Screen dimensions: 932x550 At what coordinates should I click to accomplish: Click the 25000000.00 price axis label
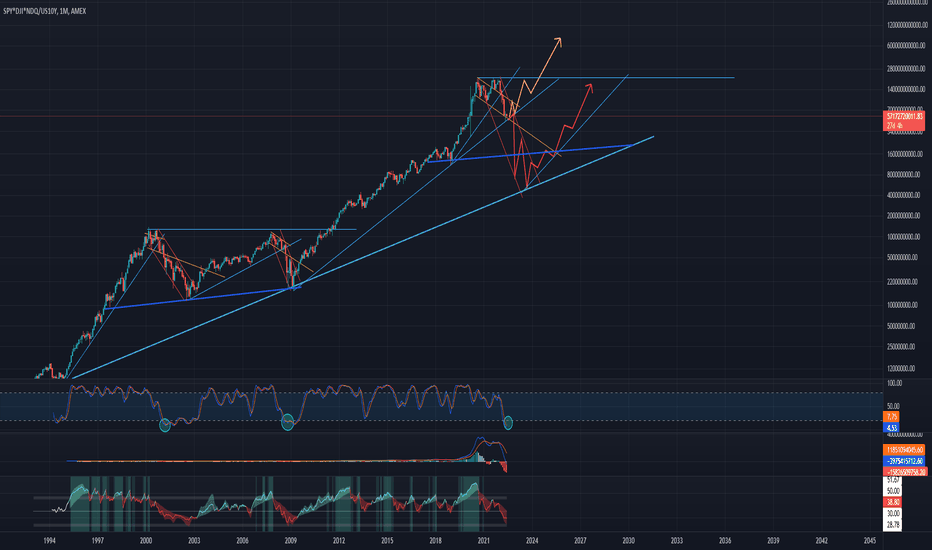coord(900,347)
